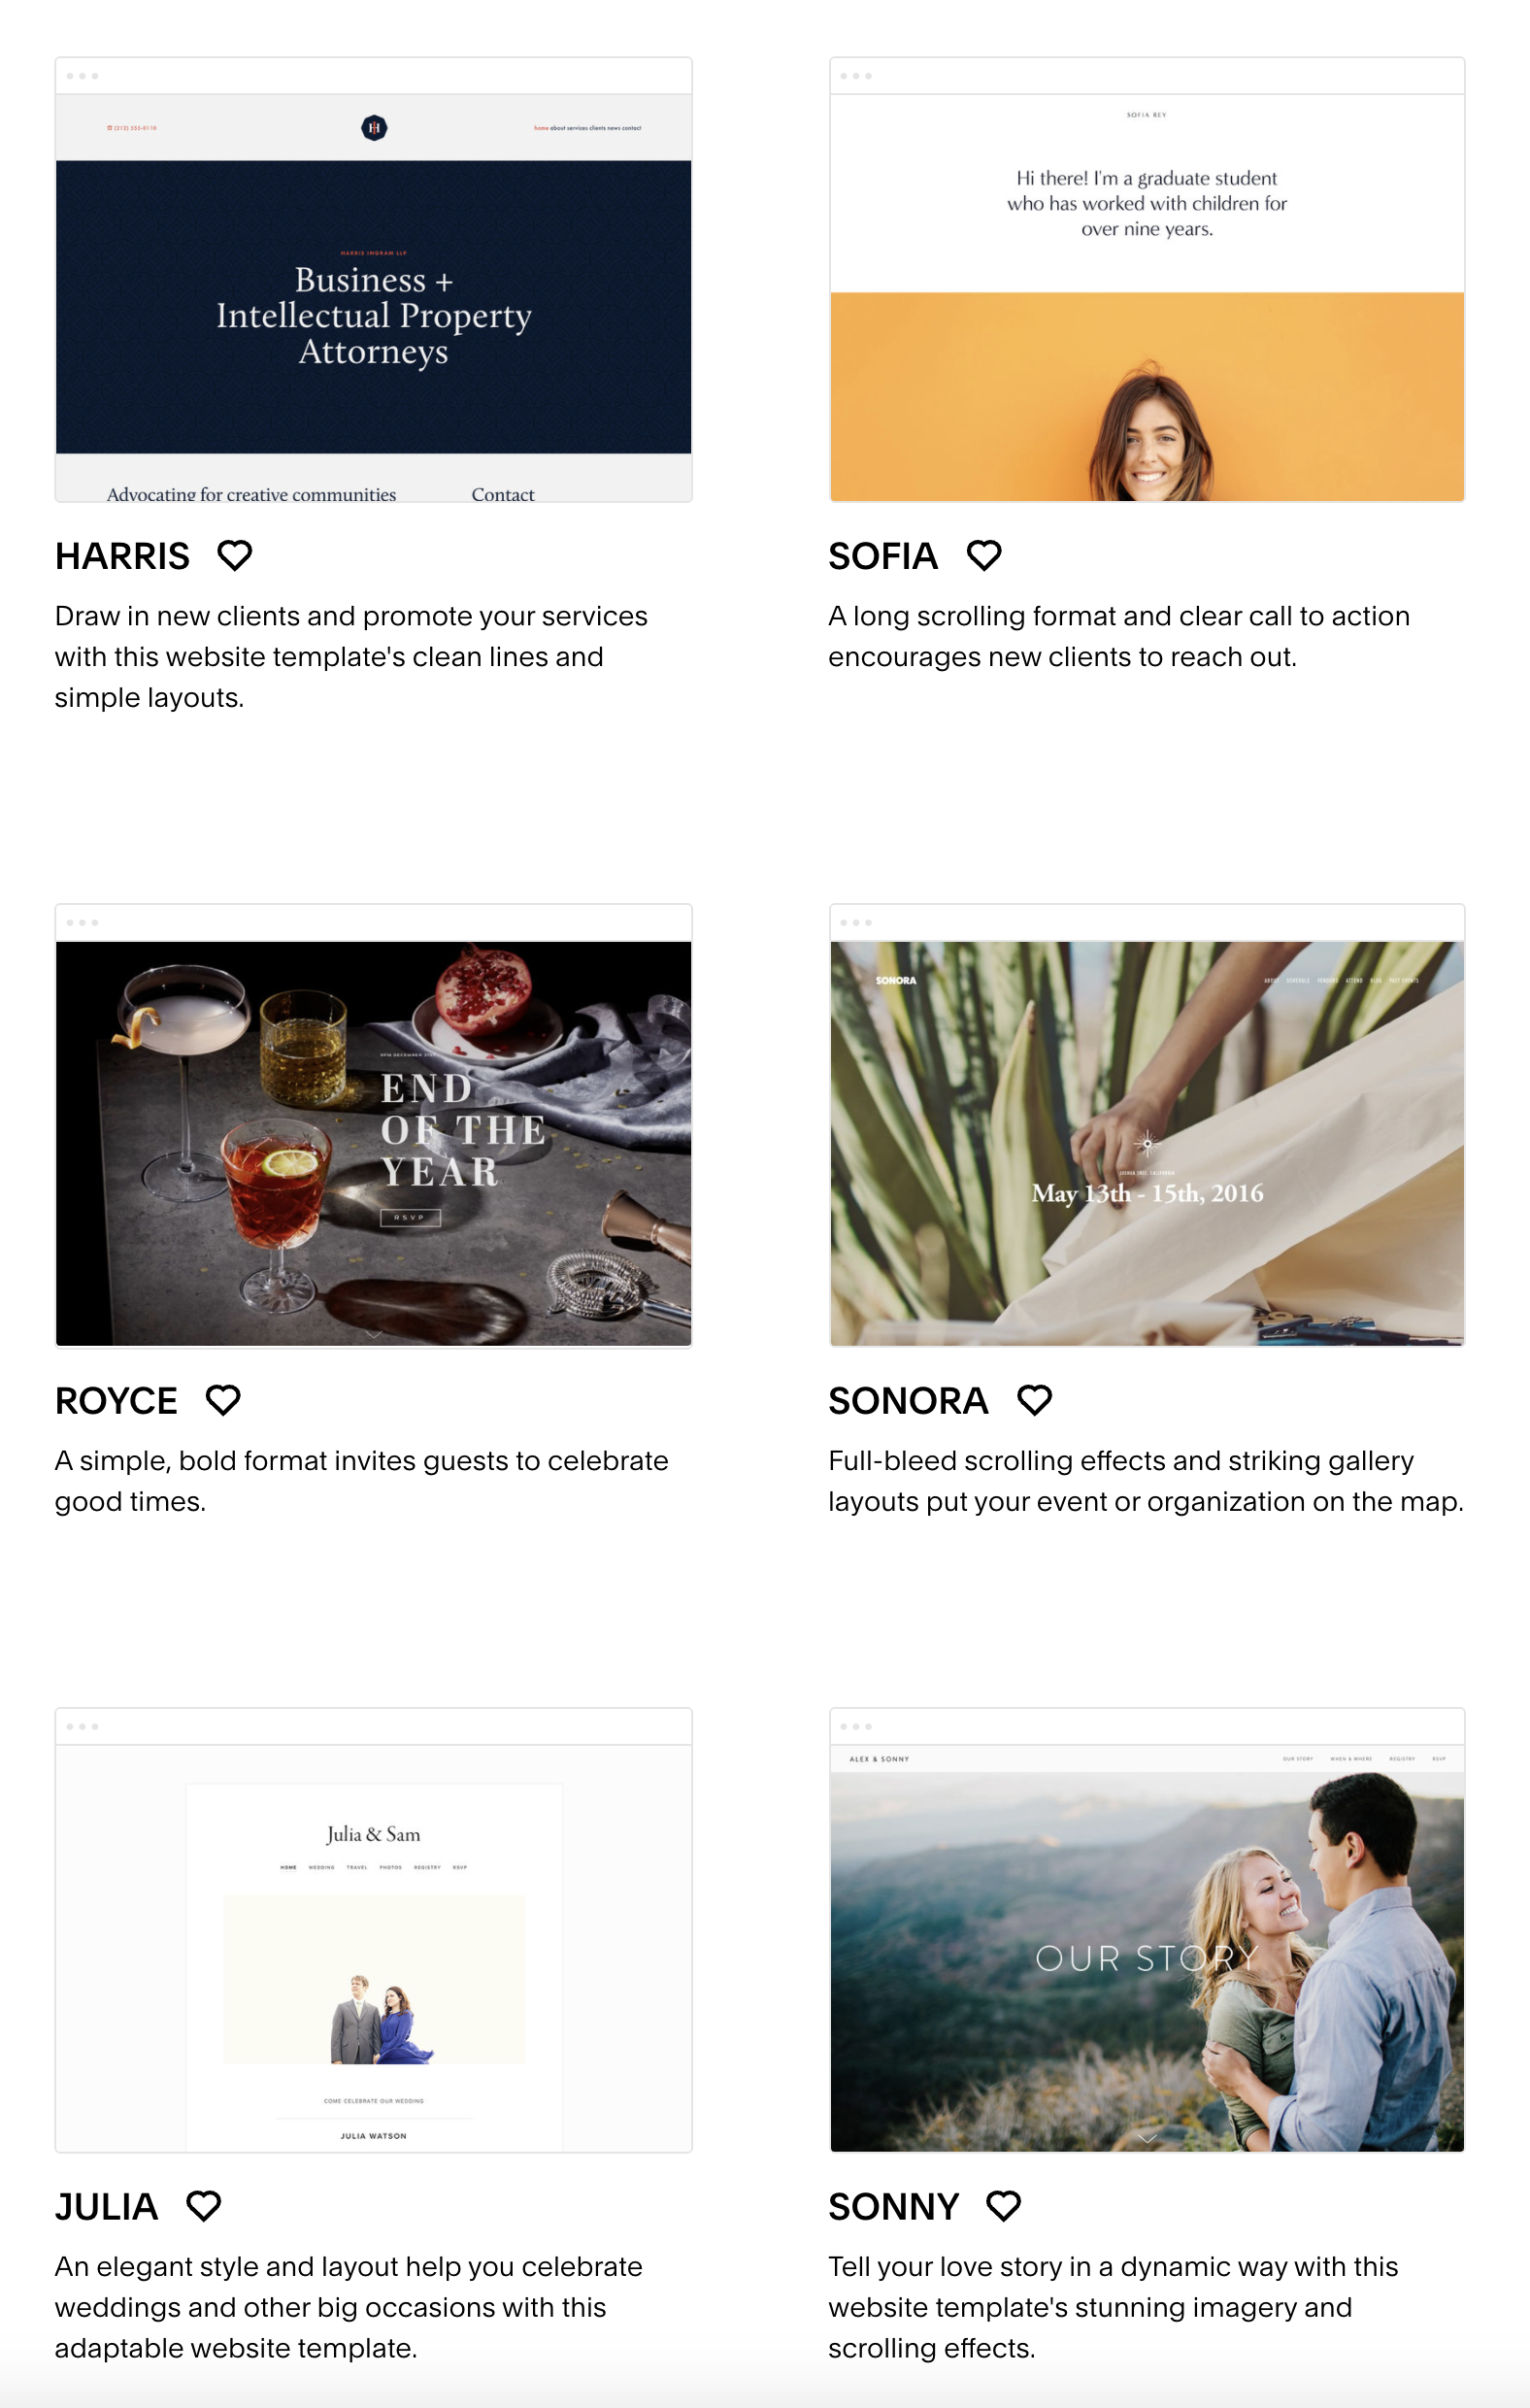Add Sonora to favorites via heart icon
This screenshot has height=2408, width=1530.
[1035, 1400]
